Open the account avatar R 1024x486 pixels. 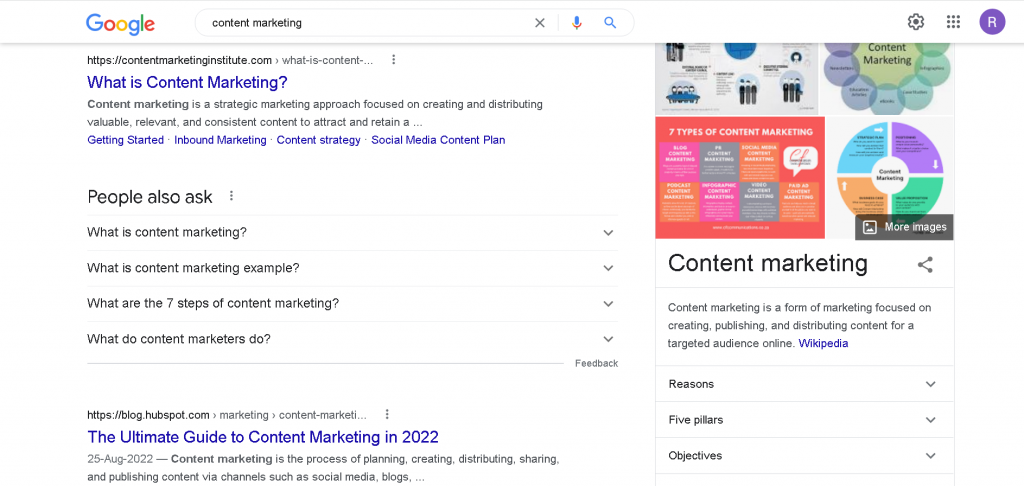(x=992, y=22)
